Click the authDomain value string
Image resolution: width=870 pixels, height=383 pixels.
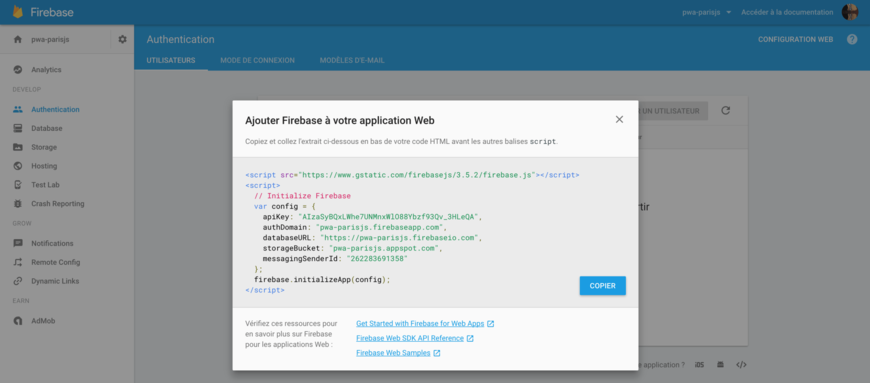380,227
